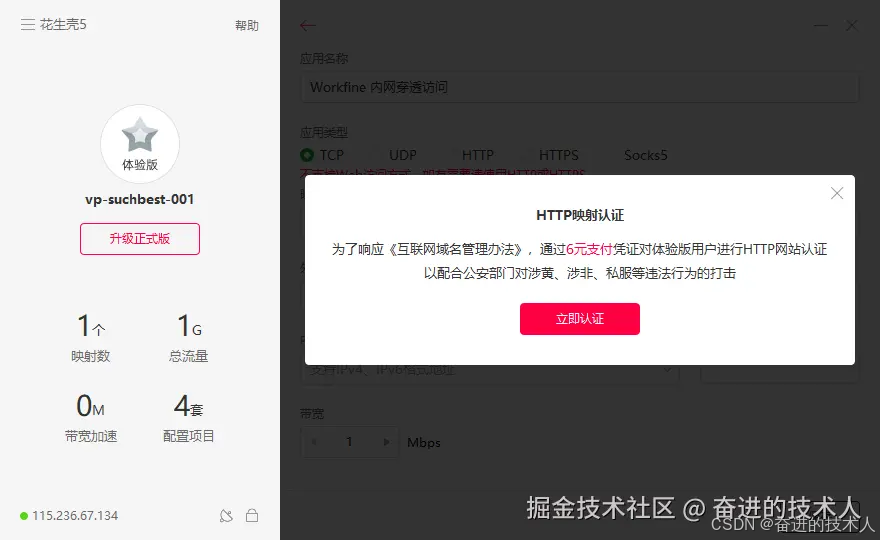The width and height of the screenshot is (880, 540).
Task: Select the Socks5 application type
Action: click(645, 155)
